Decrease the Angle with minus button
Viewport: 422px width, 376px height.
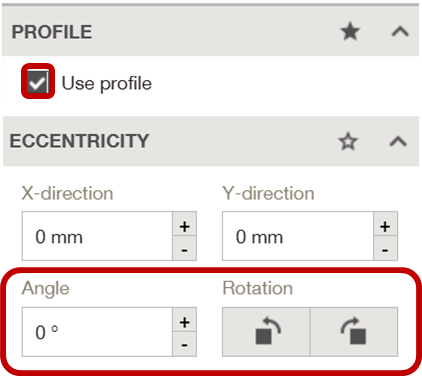(185, 344)
